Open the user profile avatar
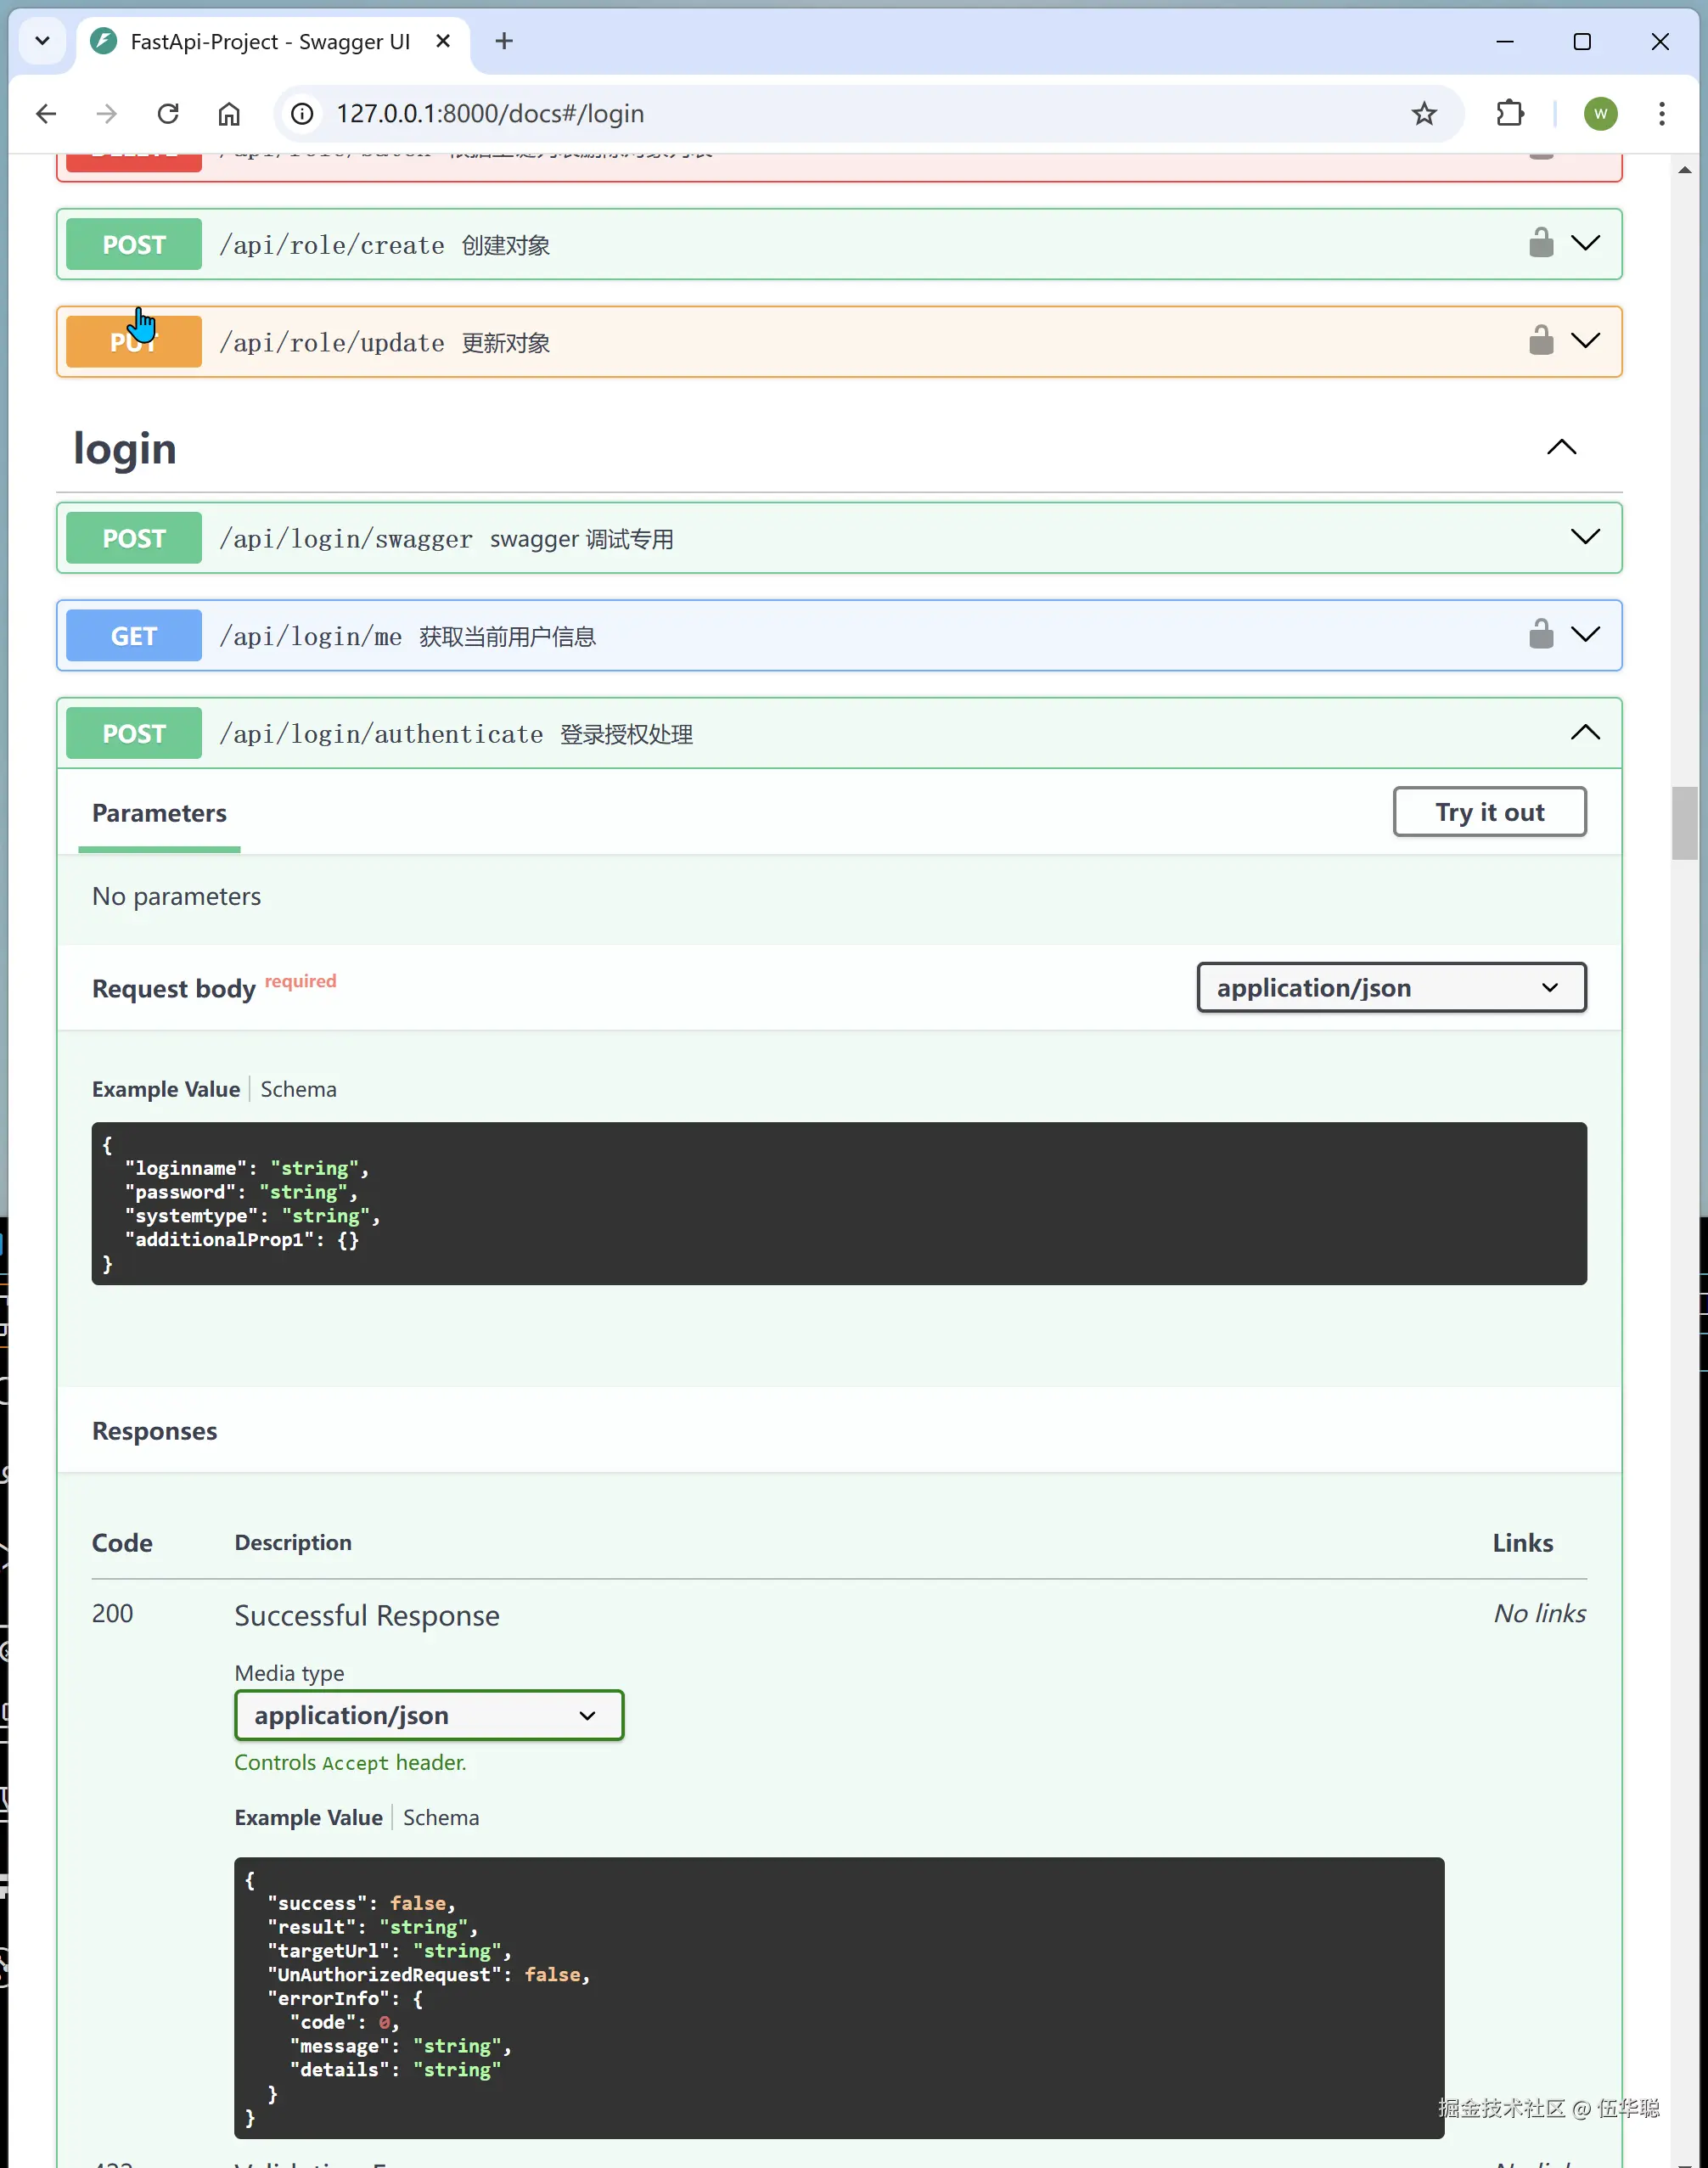 pos(1600,114)
